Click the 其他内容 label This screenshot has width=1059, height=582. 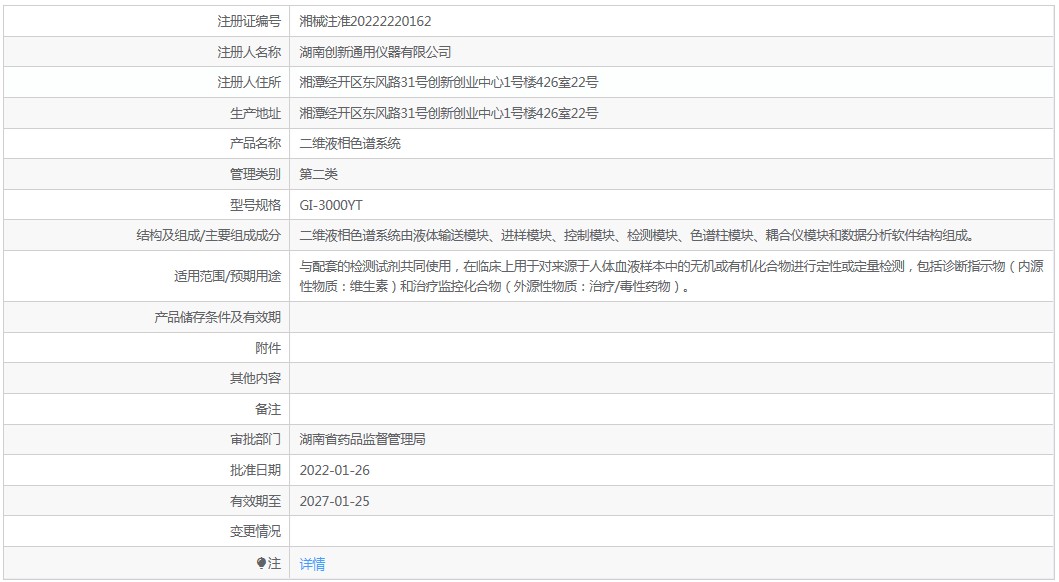(x=255, y=378)
